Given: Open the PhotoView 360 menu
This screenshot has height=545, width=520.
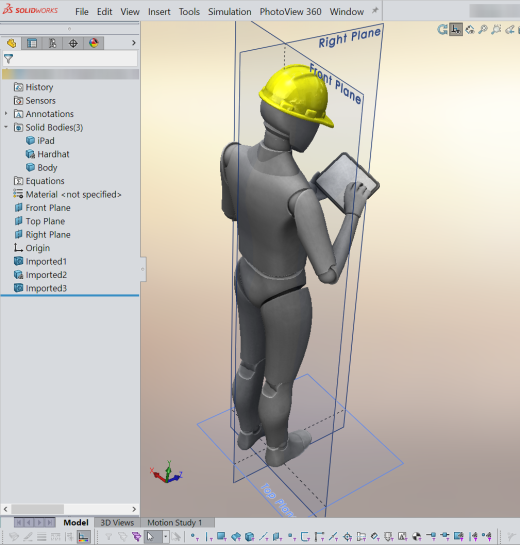Looking at the screenshot, I should click(290, 11).
